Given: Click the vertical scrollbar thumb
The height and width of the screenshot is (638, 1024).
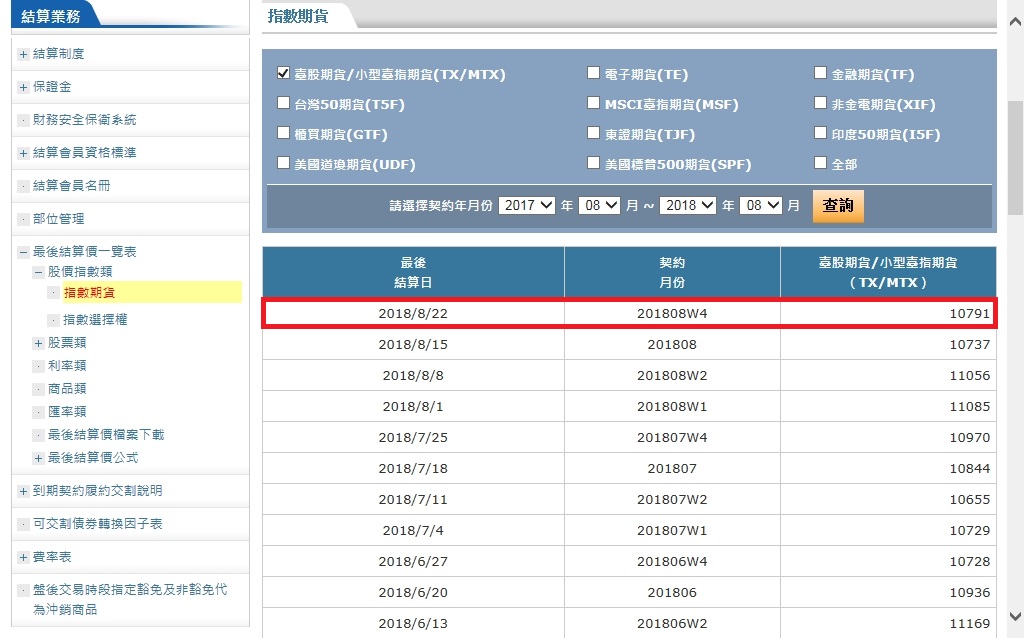Looking at the screenshot, I should [x=1015, y=158].
